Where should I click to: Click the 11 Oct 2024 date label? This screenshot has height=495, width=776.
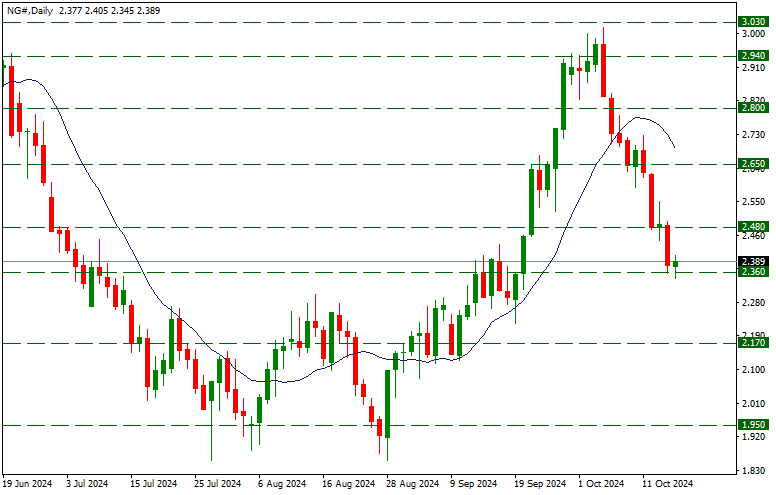[668, 483]
